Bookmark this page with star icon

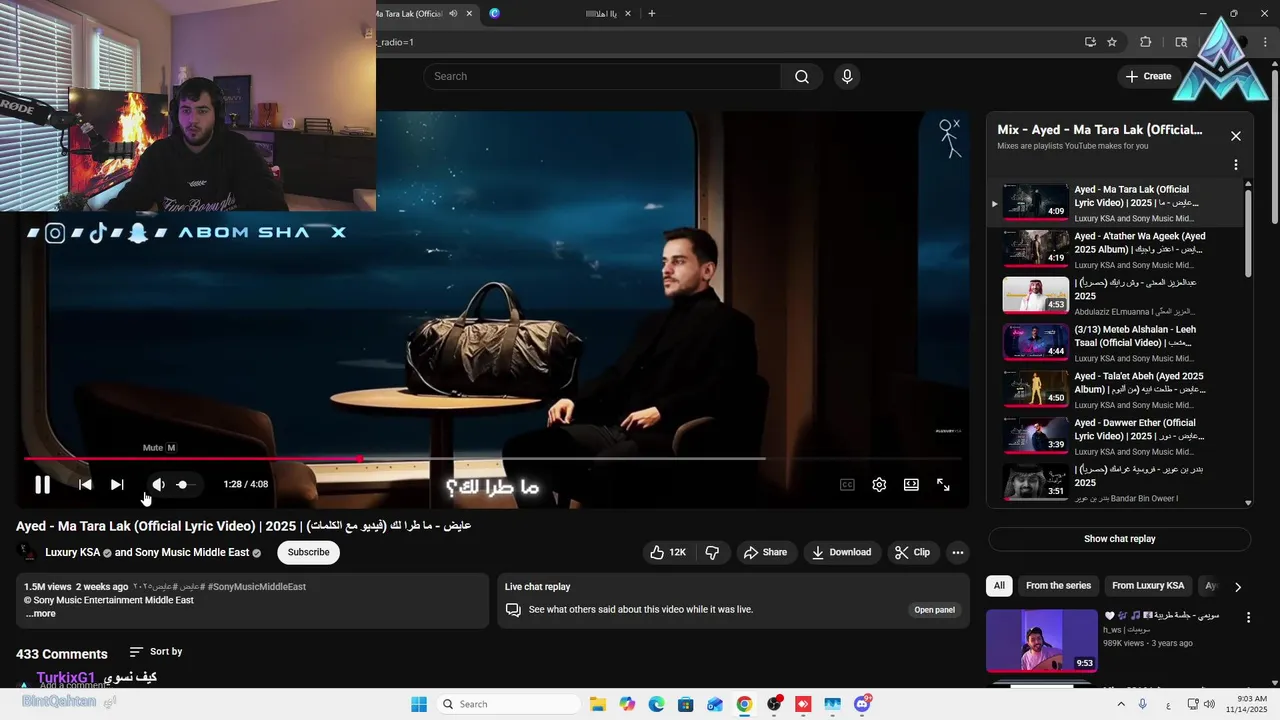(1112, 42)
